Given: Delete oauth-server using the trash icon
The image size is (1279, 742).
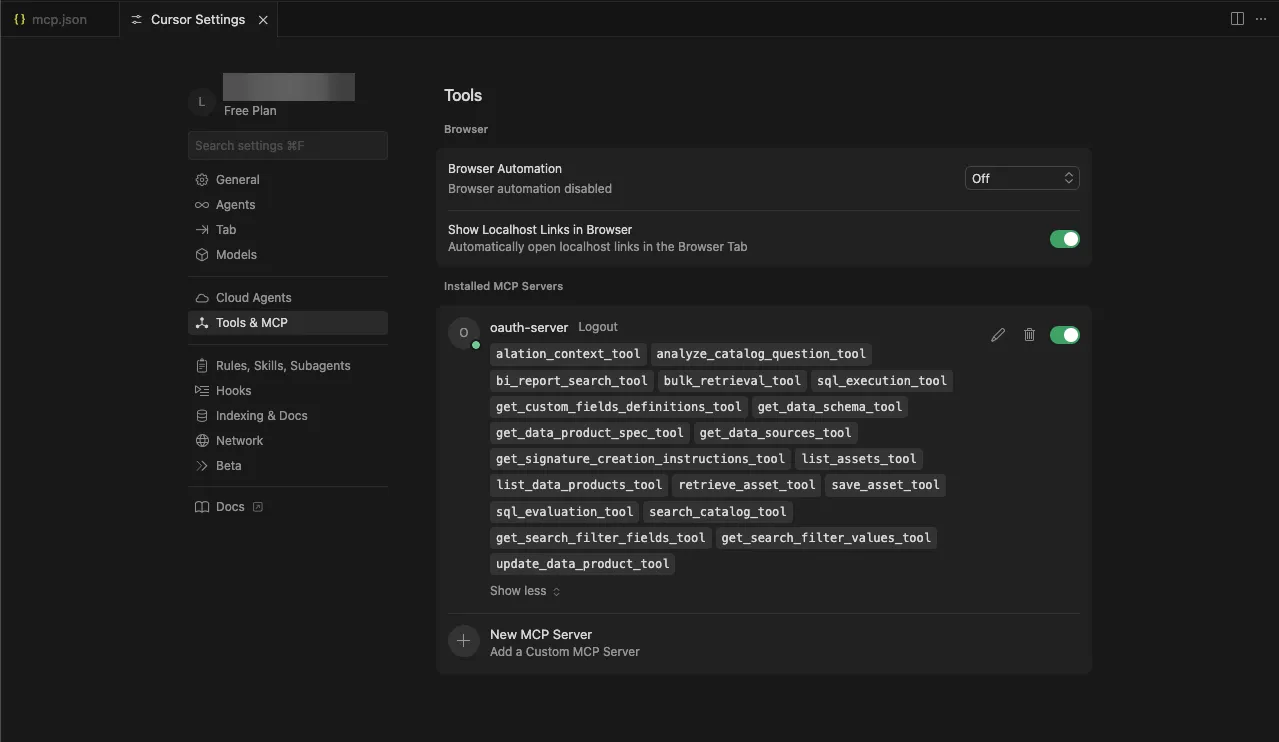Looking at the screenshot, I should 1029,335.
